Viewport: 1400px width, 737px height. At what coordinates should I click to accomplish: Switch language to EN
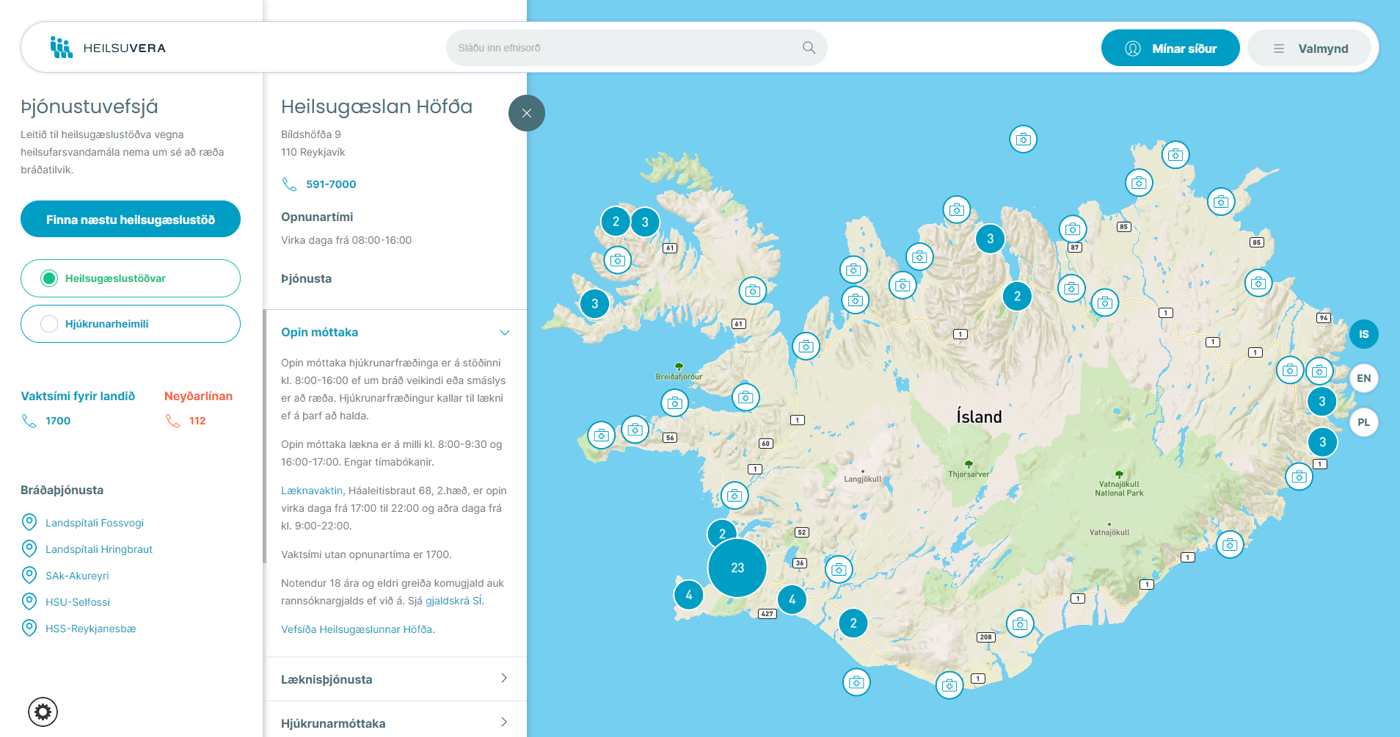1363,378
